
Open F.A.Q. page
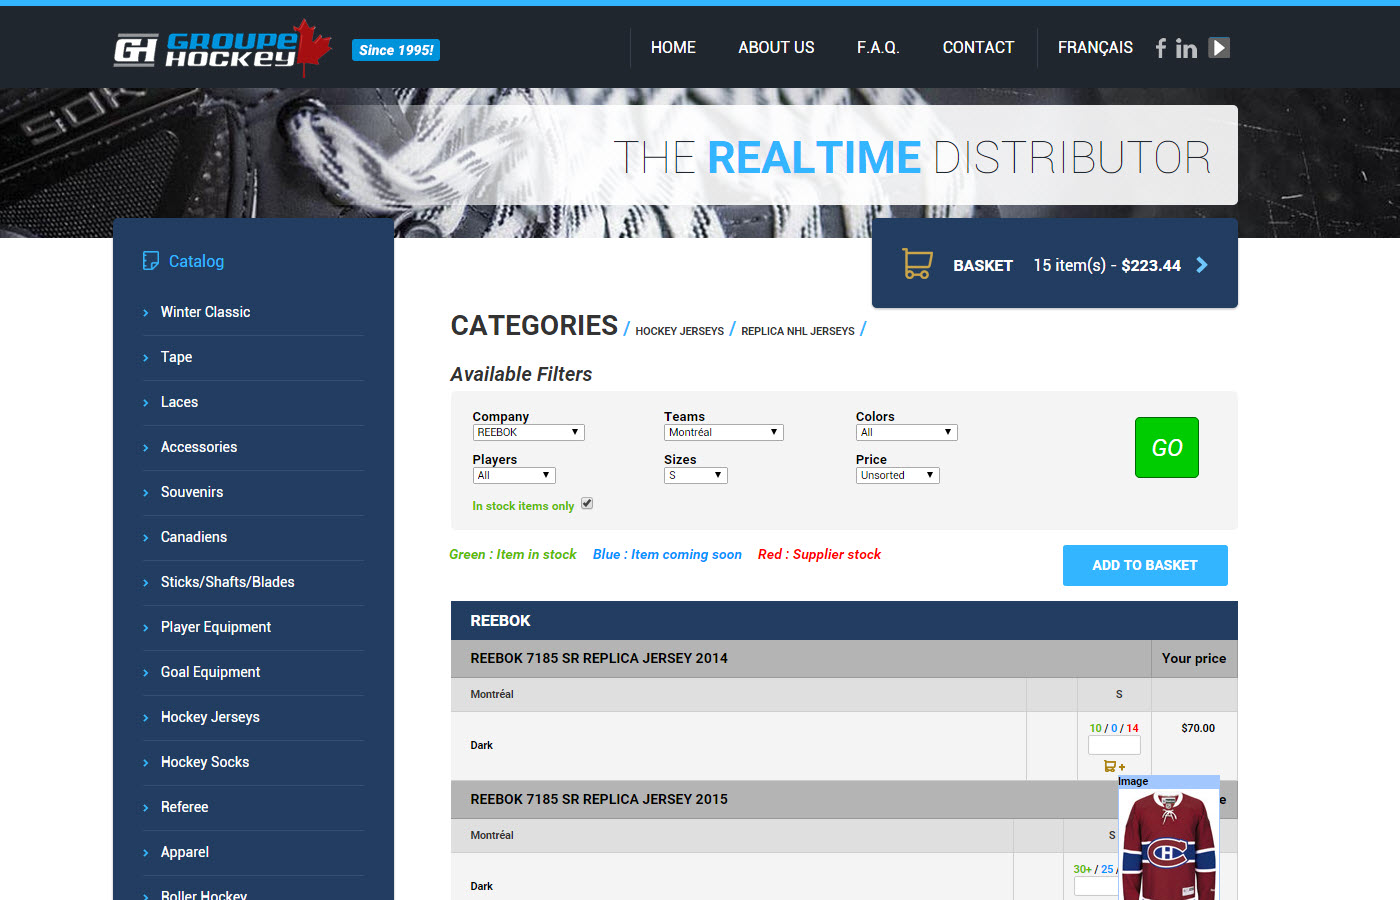click(x=878, y=47)
